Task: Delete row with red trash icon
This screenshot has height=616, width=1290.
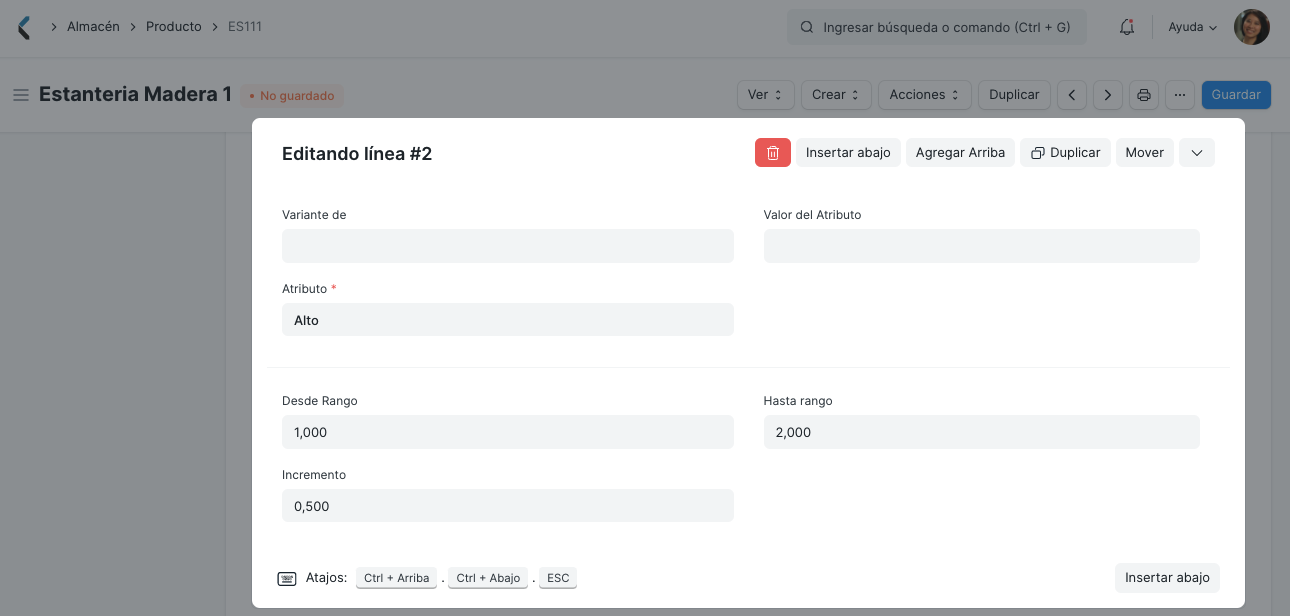Action: point(773,152)
